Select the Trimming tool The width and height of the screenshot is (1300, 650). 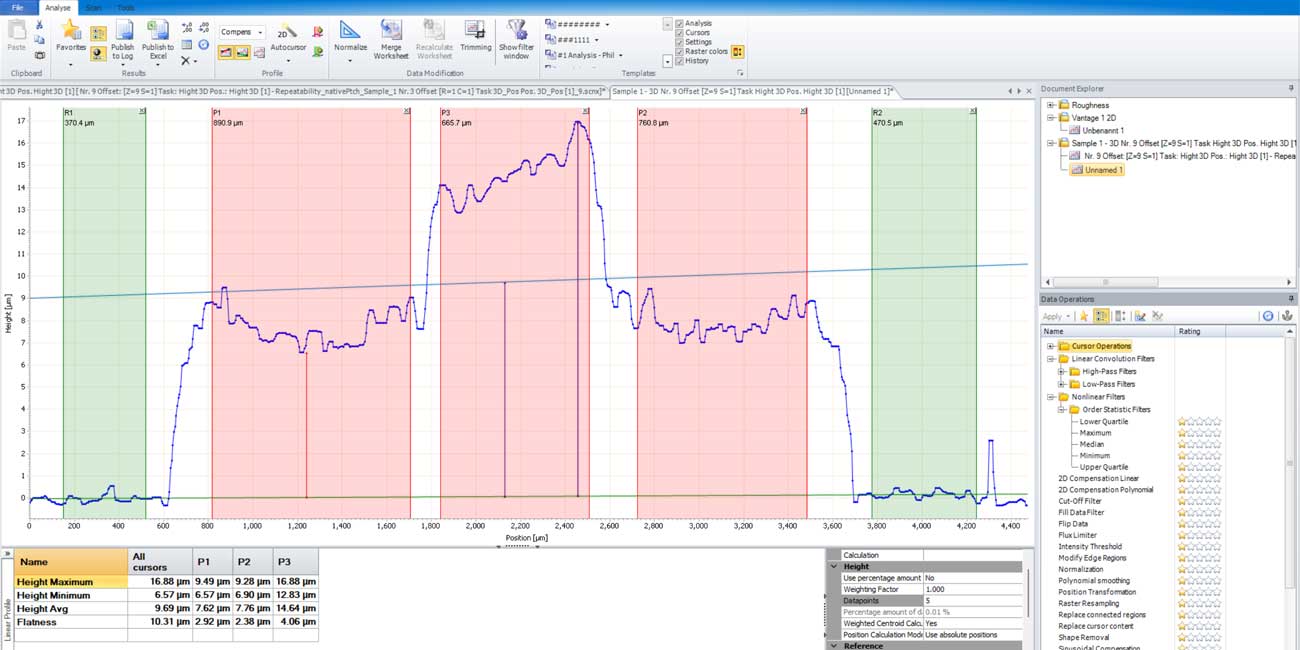475,31
